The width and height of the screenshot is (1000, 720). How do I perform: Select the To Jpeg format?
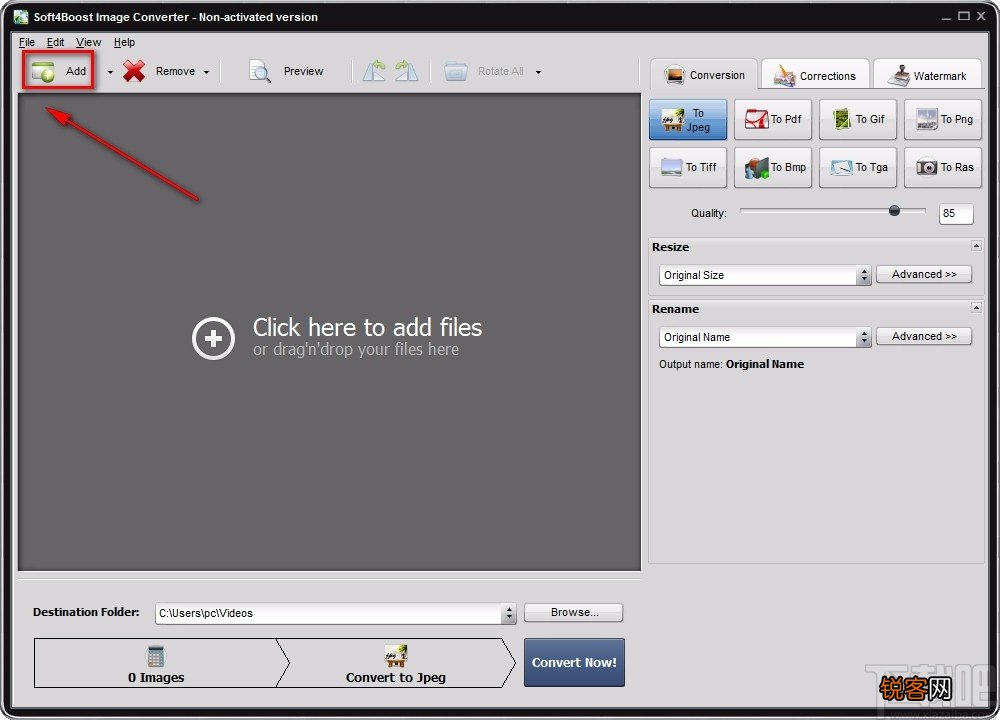coord(688,119)
